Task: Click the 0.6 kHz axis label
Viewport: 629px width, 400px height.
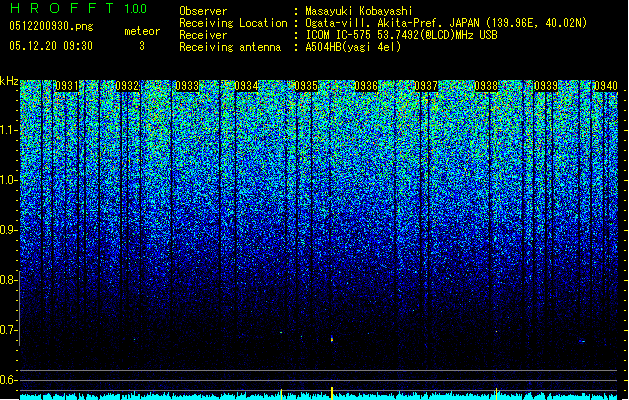Action: 7,380
